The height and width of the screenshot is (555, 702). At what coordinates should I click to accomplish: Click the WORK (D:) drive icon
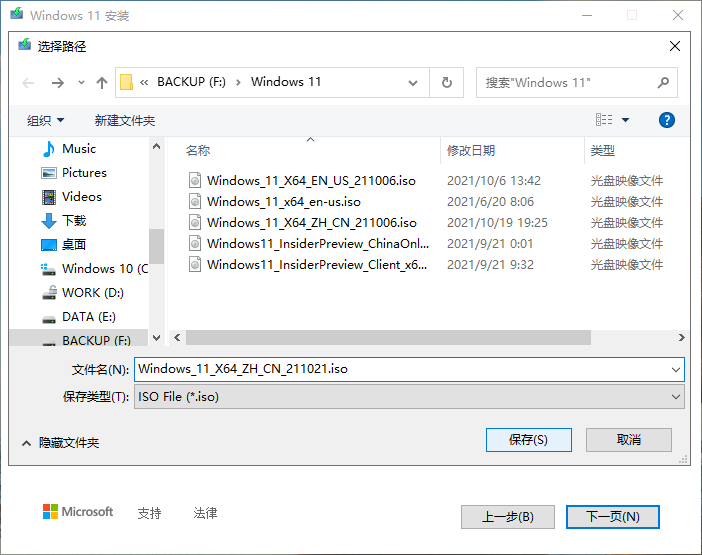click(49, 293)
